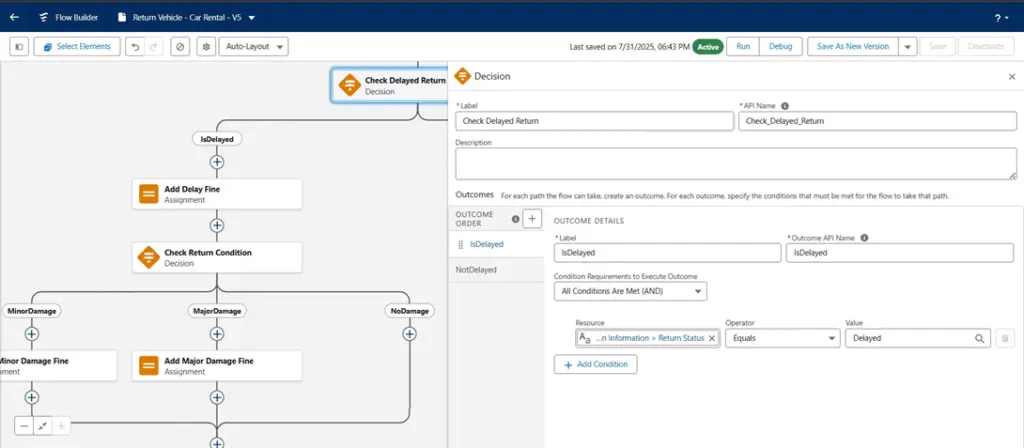Click the Add Delay Fine label text
The width and height of the screenshot is (1024, 448).
tap(192, 189)
